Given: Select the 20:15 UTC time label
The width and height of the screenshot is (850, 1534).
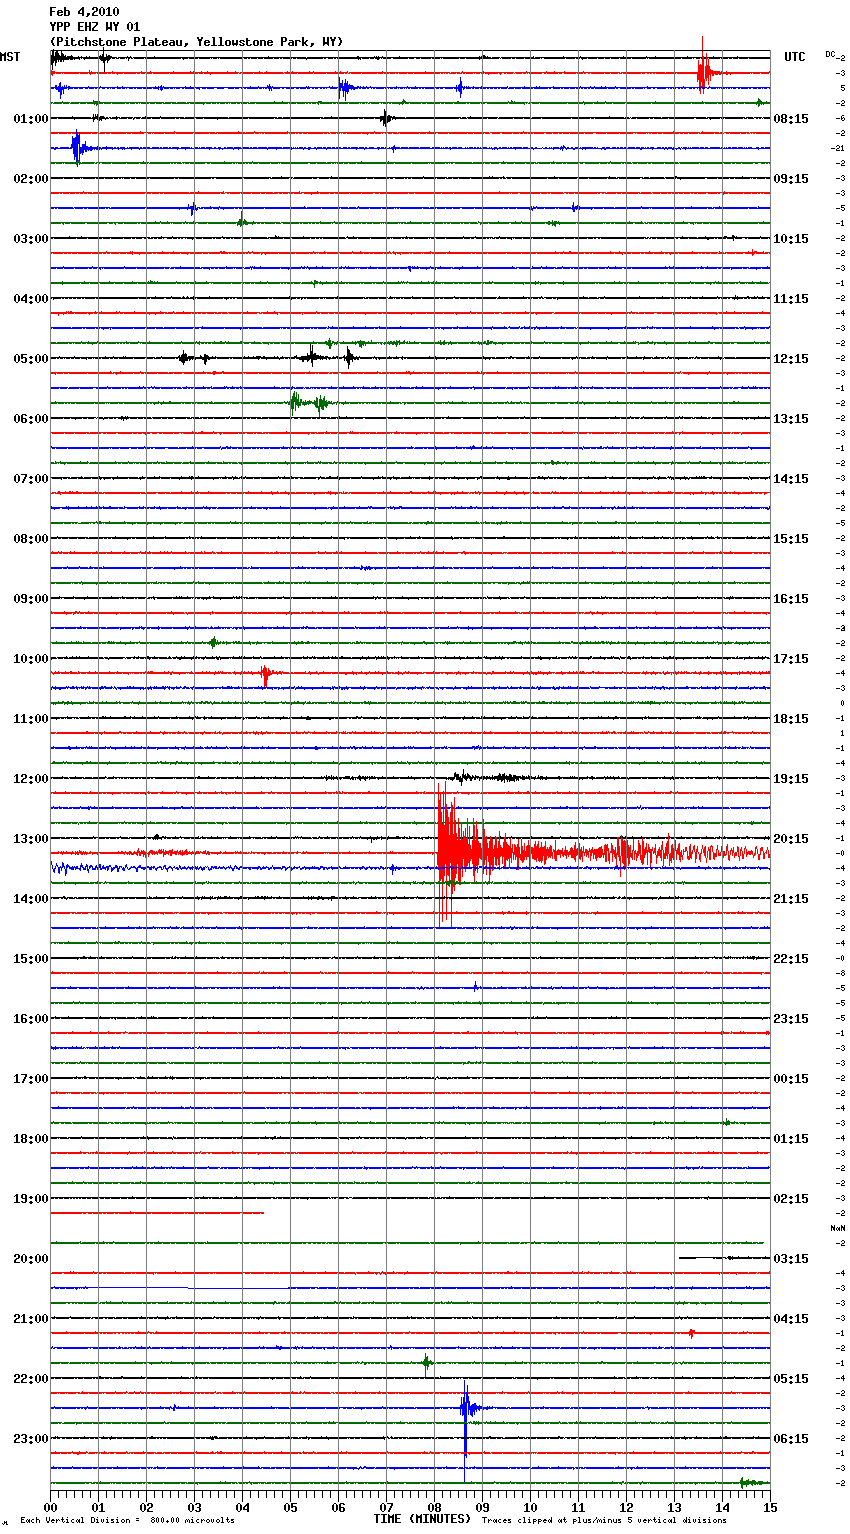Looking at the screenshot, I should 790,839.
